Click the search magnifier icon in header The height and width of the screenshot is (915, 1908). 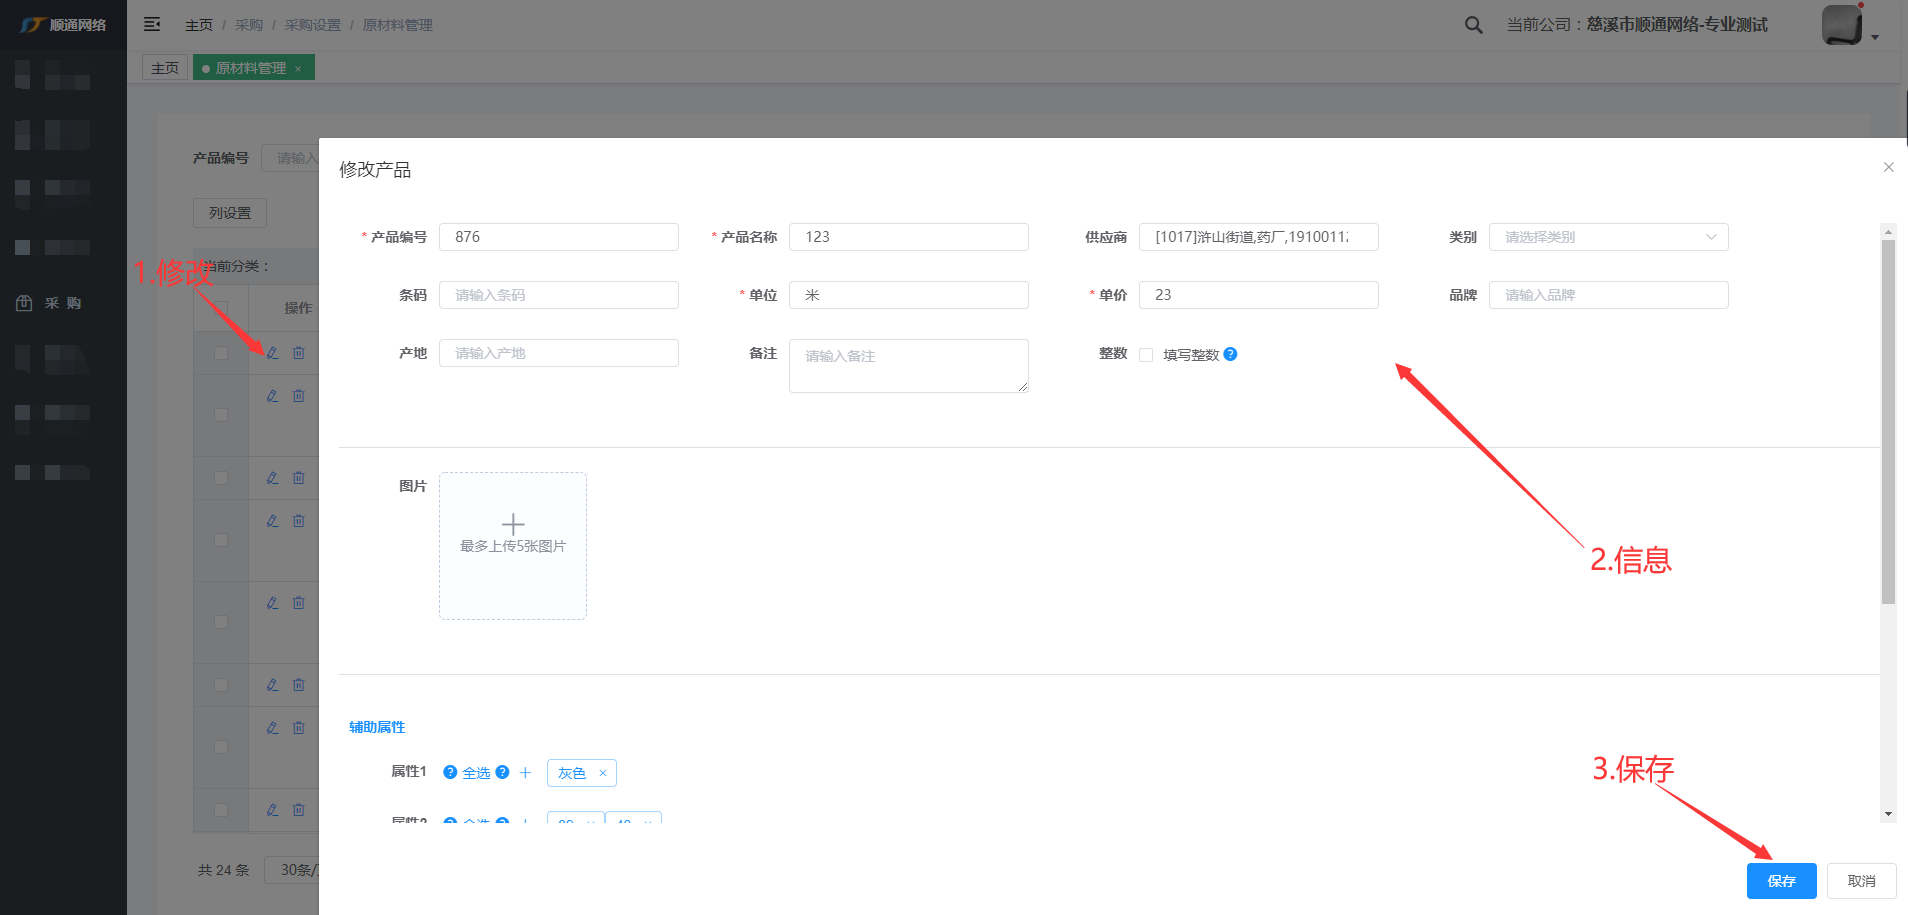tap(1473, 25)
